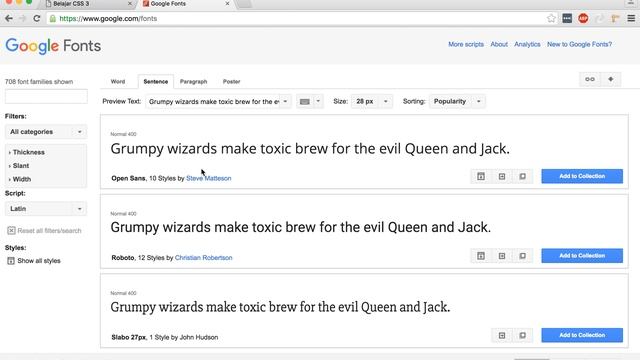The height and width of the screenshot is (360, 640).
Task: Add Roboto to Collection
Action: (x=582, y=256)
